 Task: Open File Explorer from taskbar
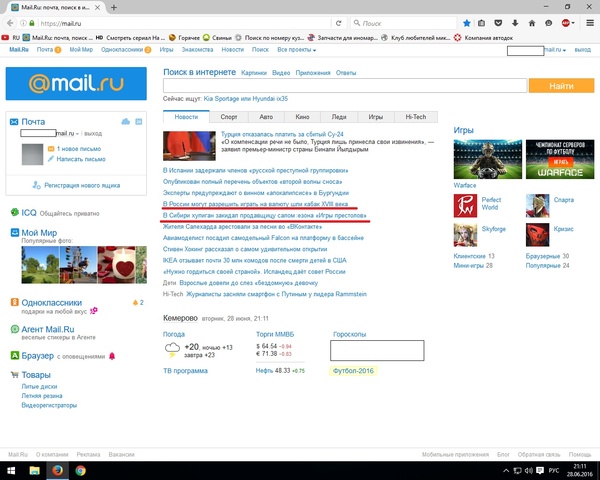point(34,470)
